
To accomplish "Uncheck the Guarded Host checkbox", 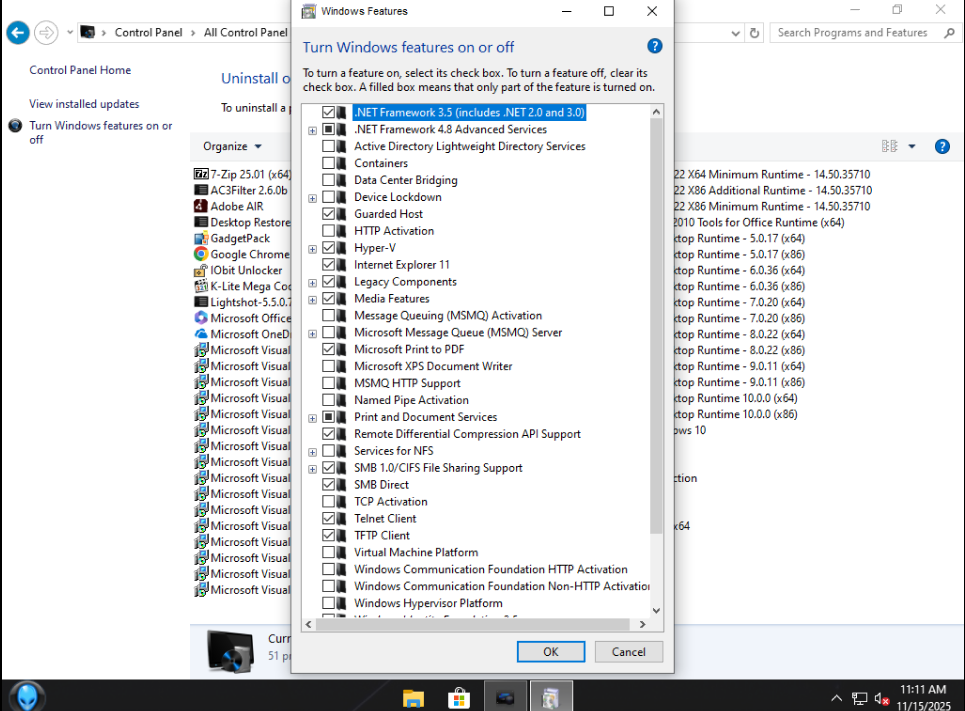I will point(329,214).
